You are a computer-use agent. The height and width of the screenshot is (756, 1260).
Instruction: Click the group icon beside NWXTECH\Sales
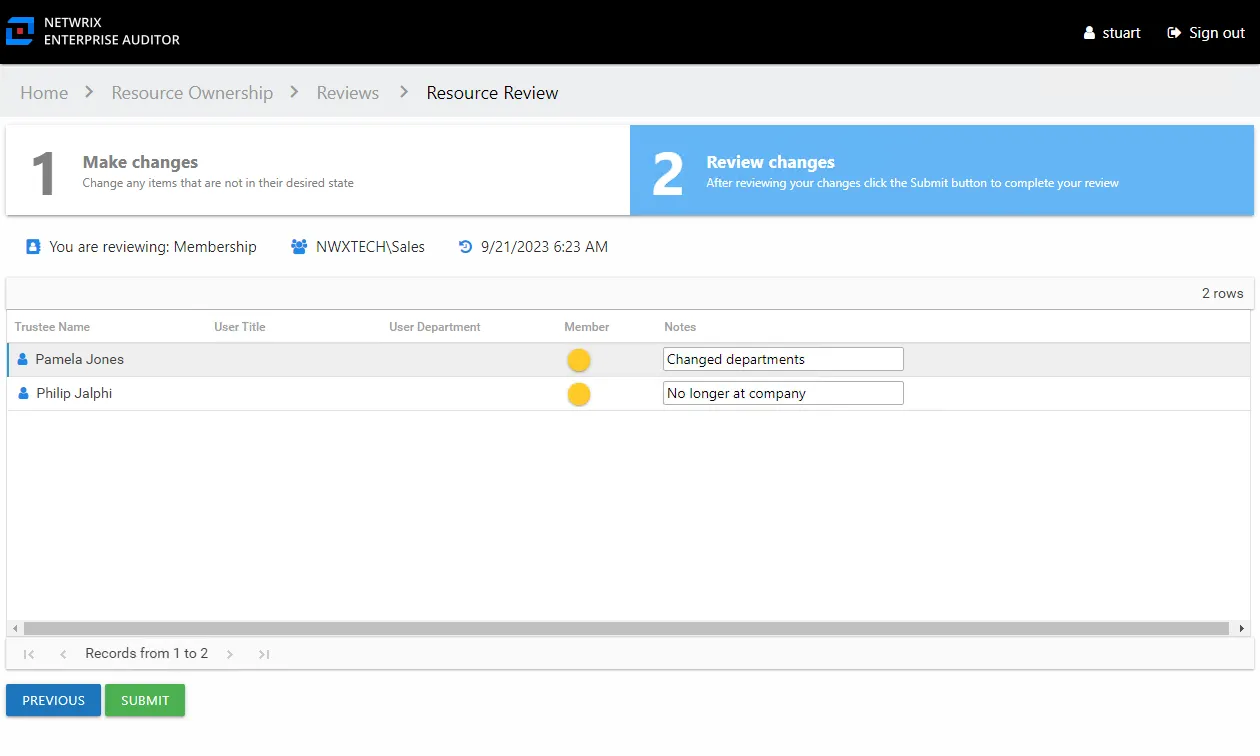pyautogui.click(x=299, y=246)
